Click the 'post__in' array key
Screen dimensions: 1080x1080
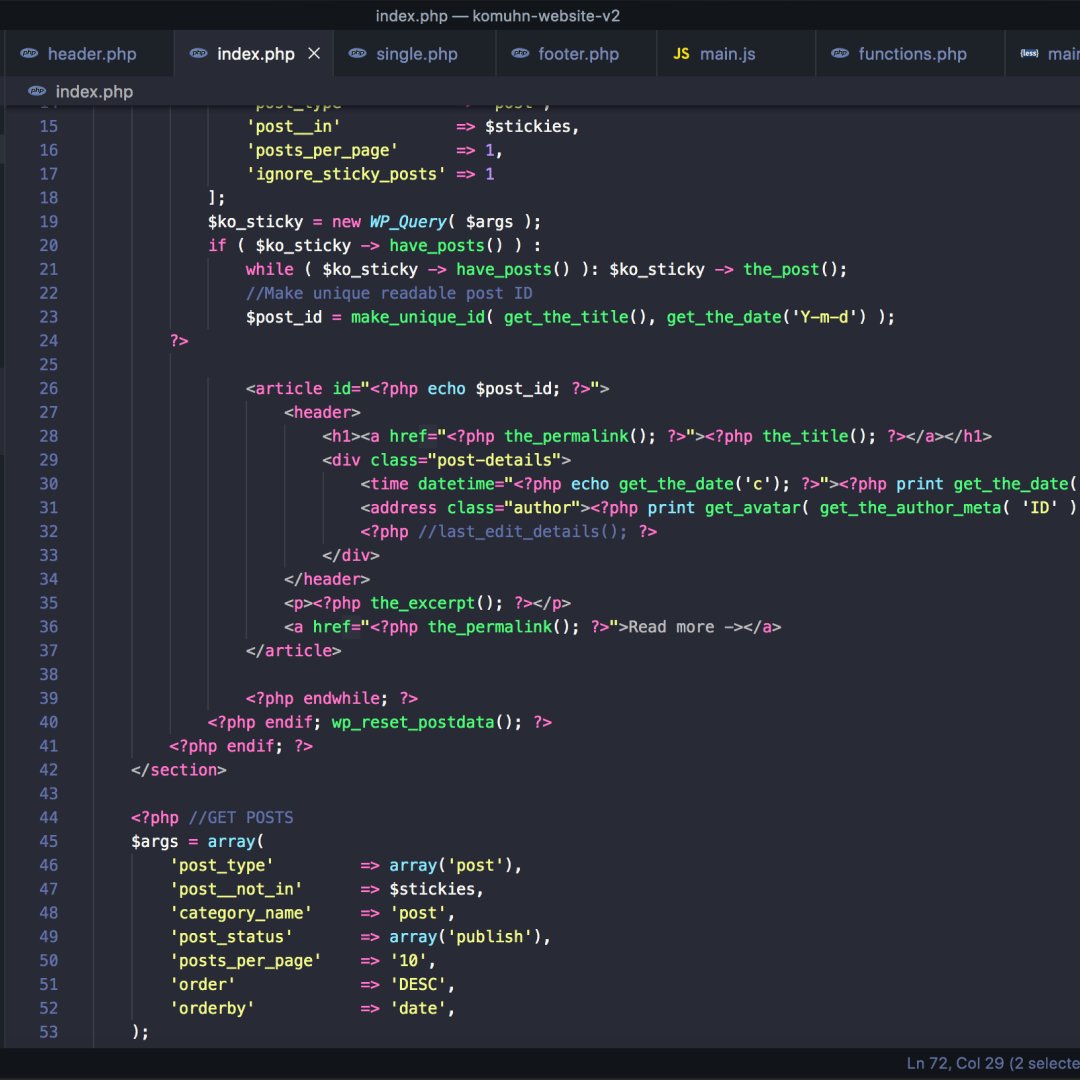point(293,127)
